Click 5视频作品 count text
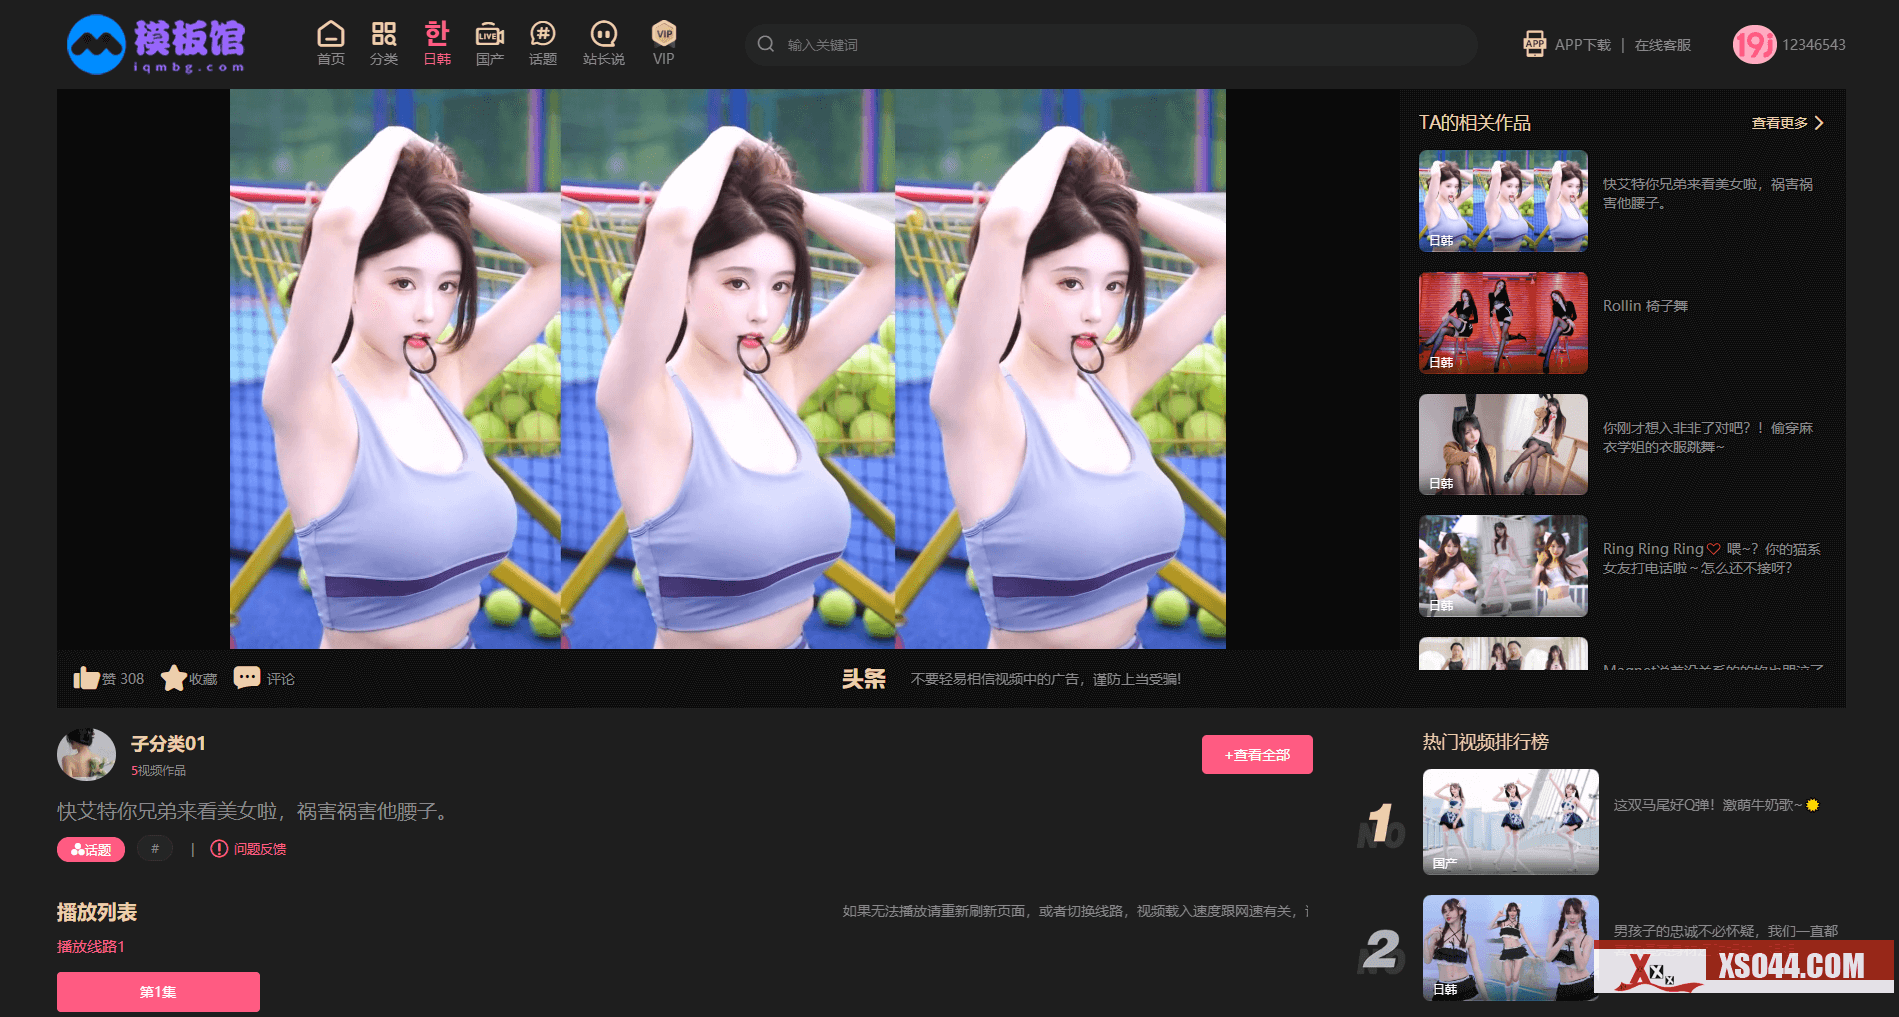 click(x=158, y=771)
